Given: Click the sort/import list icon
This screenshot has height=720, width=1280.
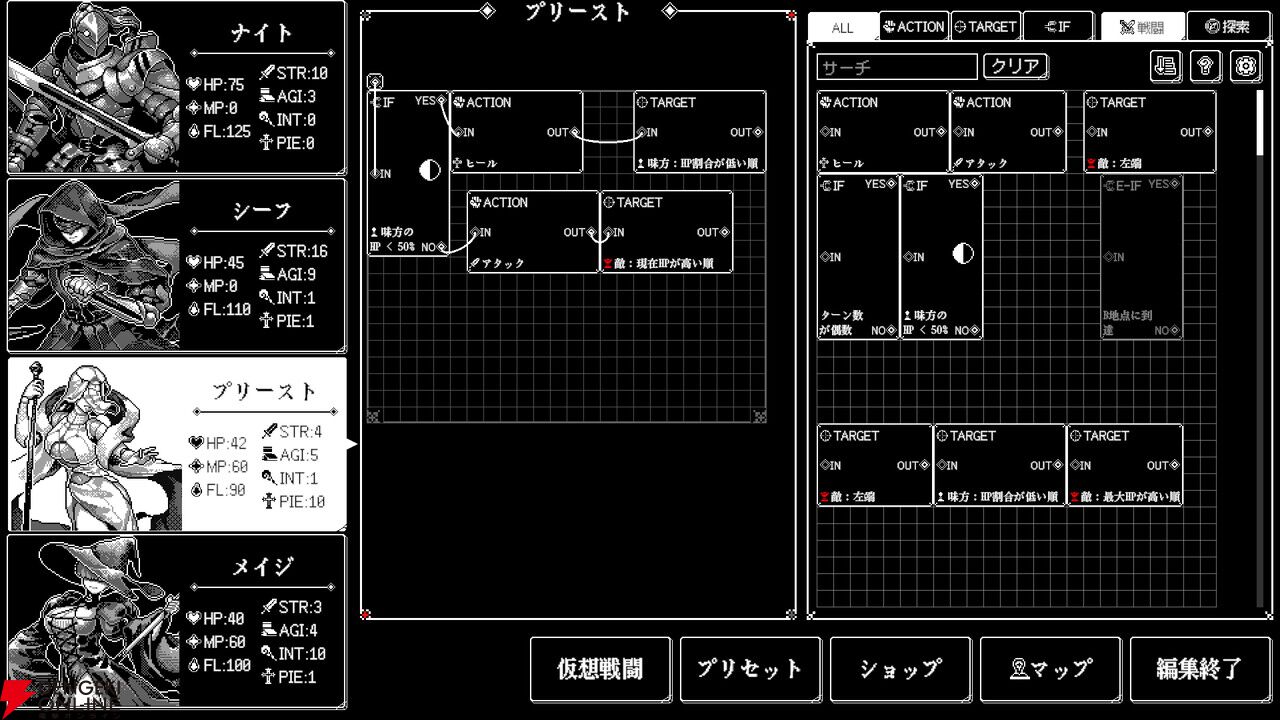Looking at the screenshot, I should tap(1166, 66).
